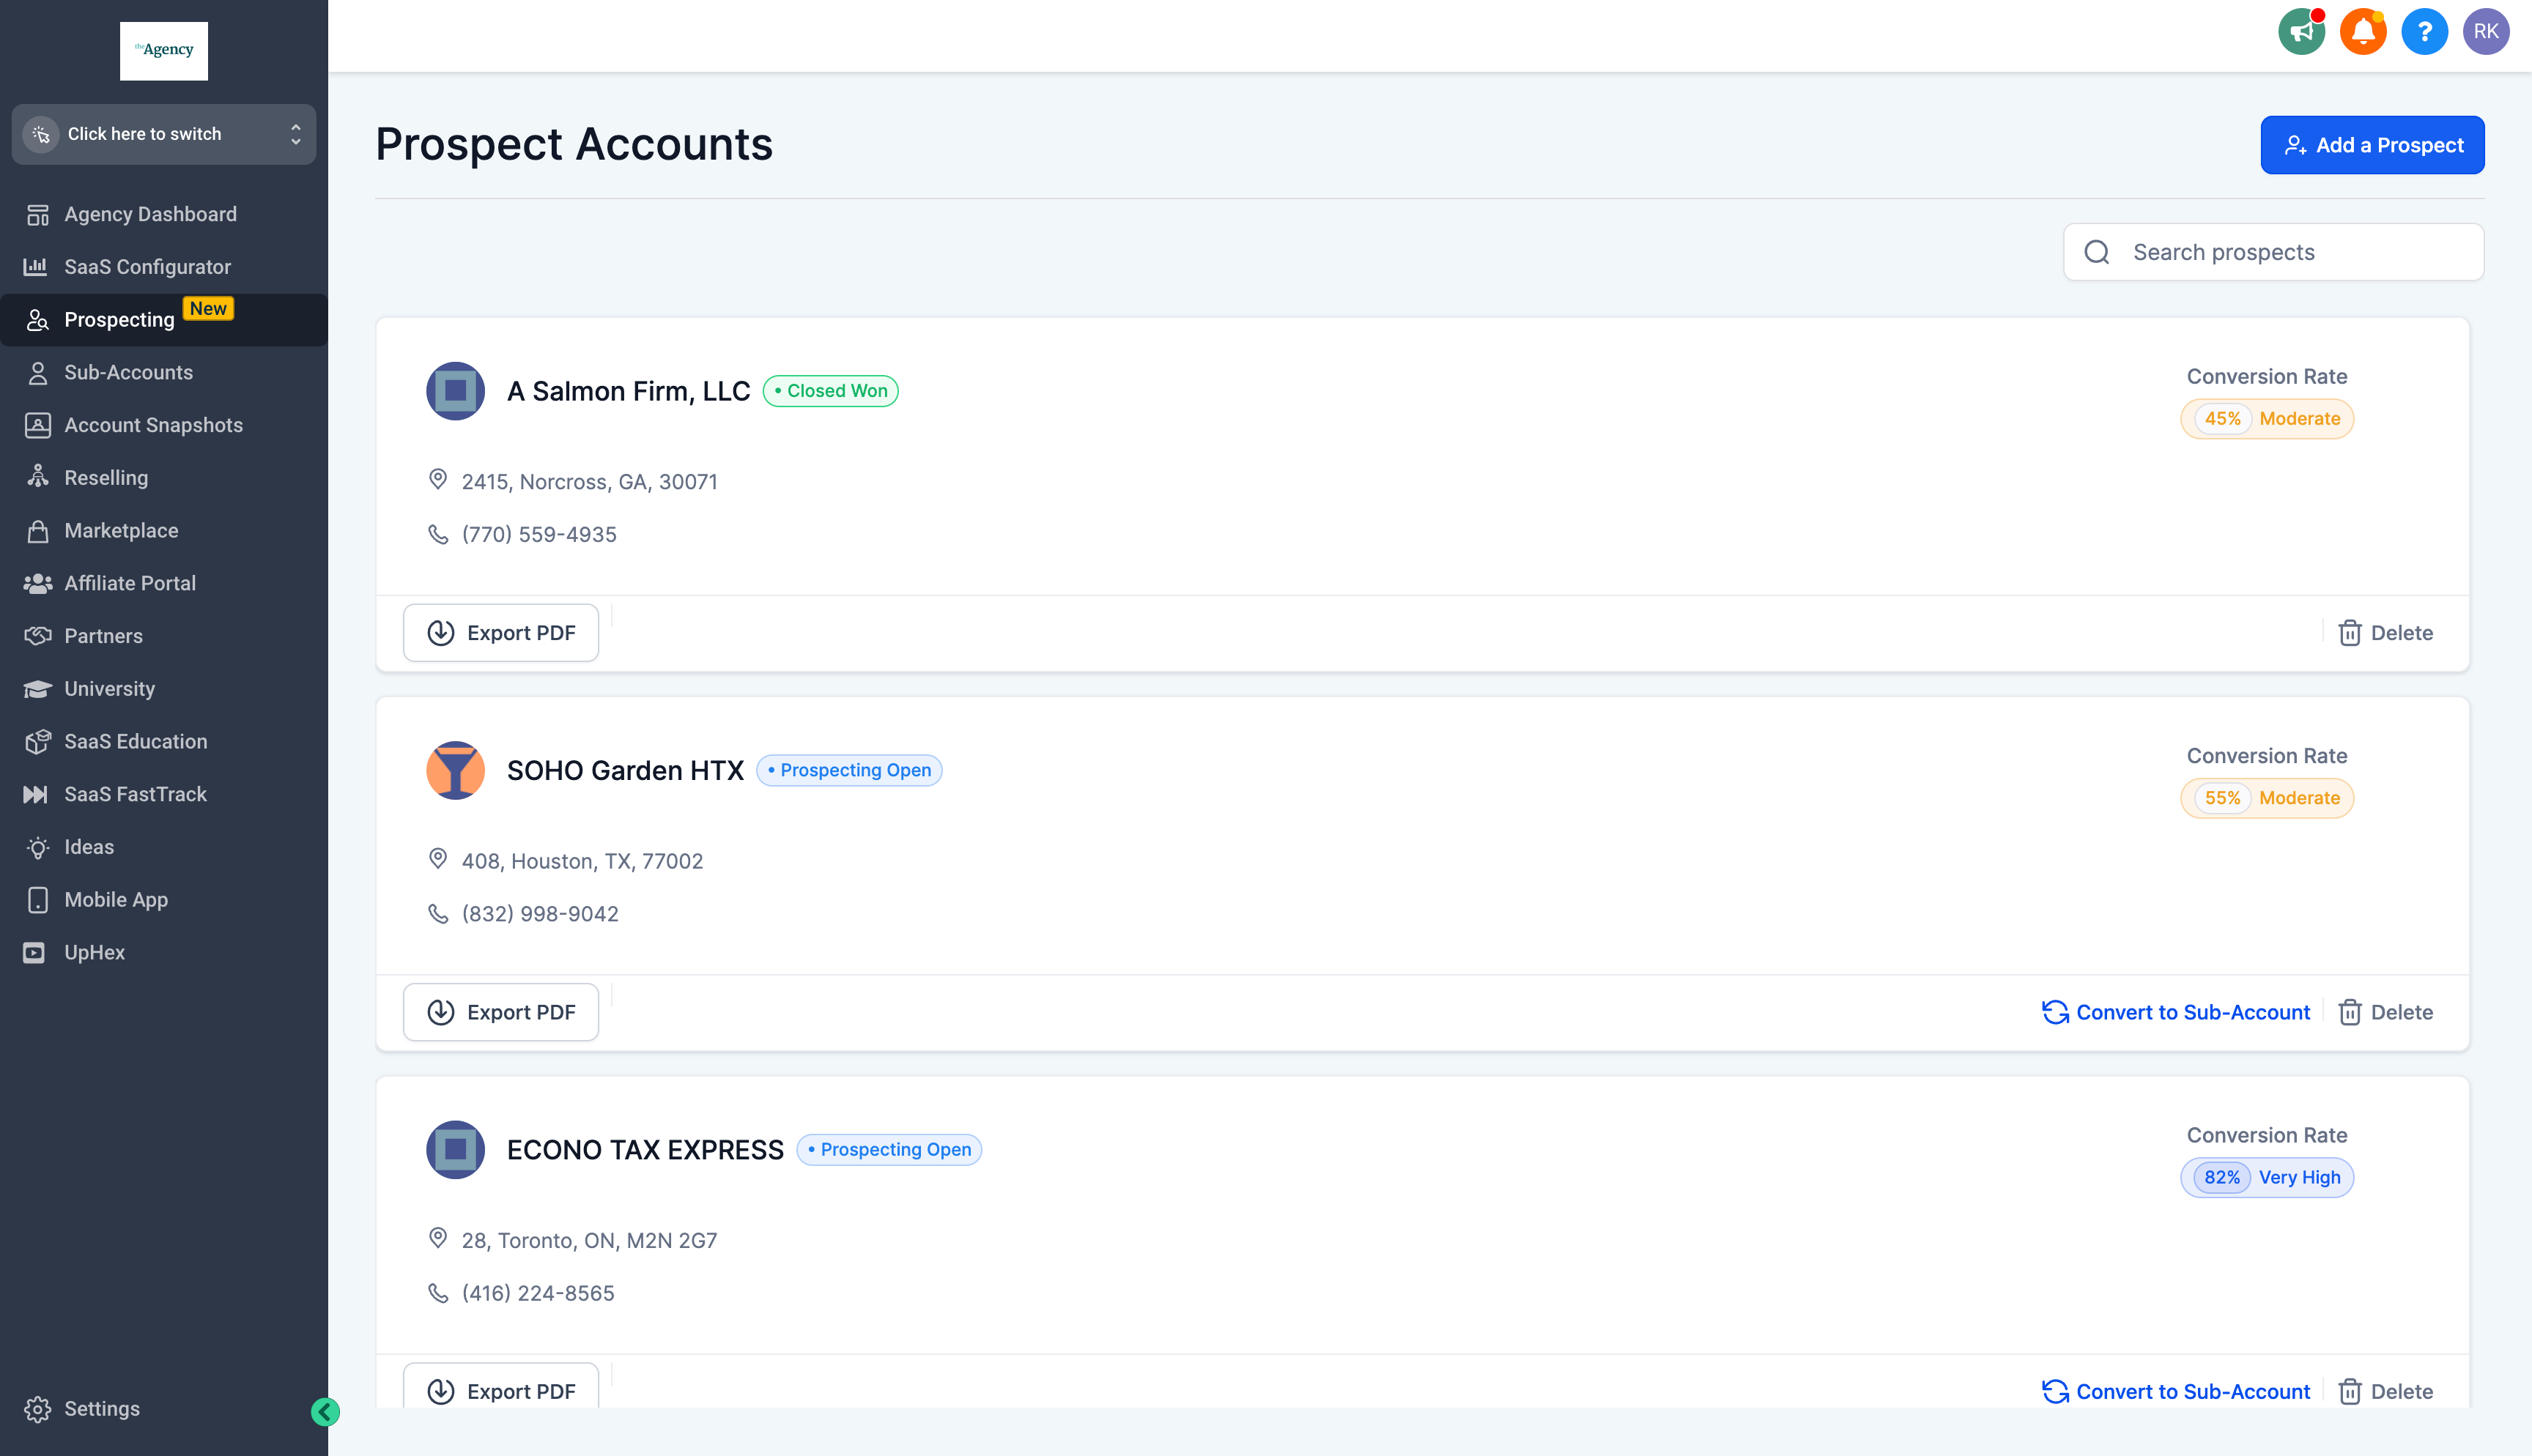This screenshot has width=2532, height=1456.
Task: Click the SOHO Garden HTX logo thumbnail
Action: [x=456, y=770]
